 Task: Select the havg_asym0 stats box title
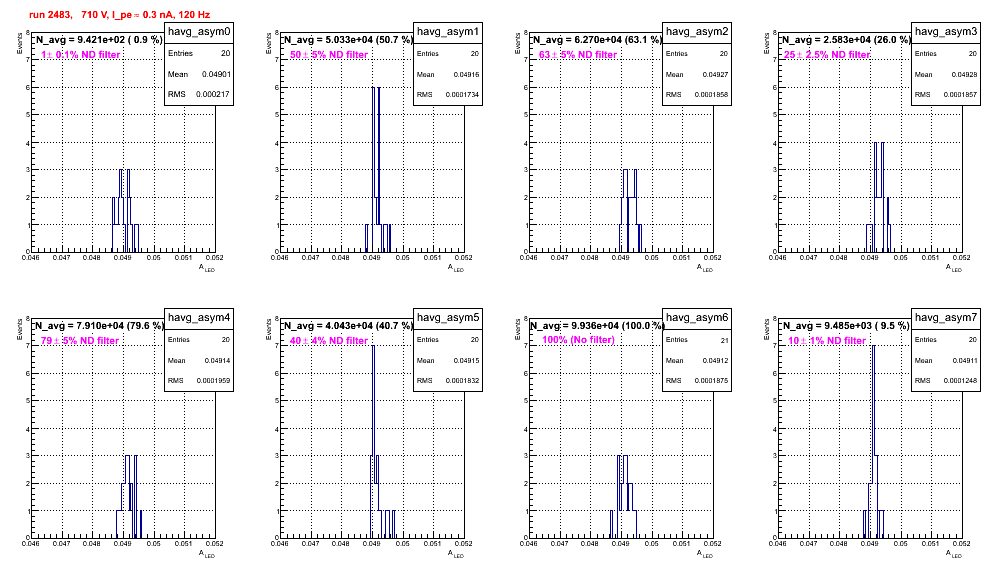(x=199, y=32)
